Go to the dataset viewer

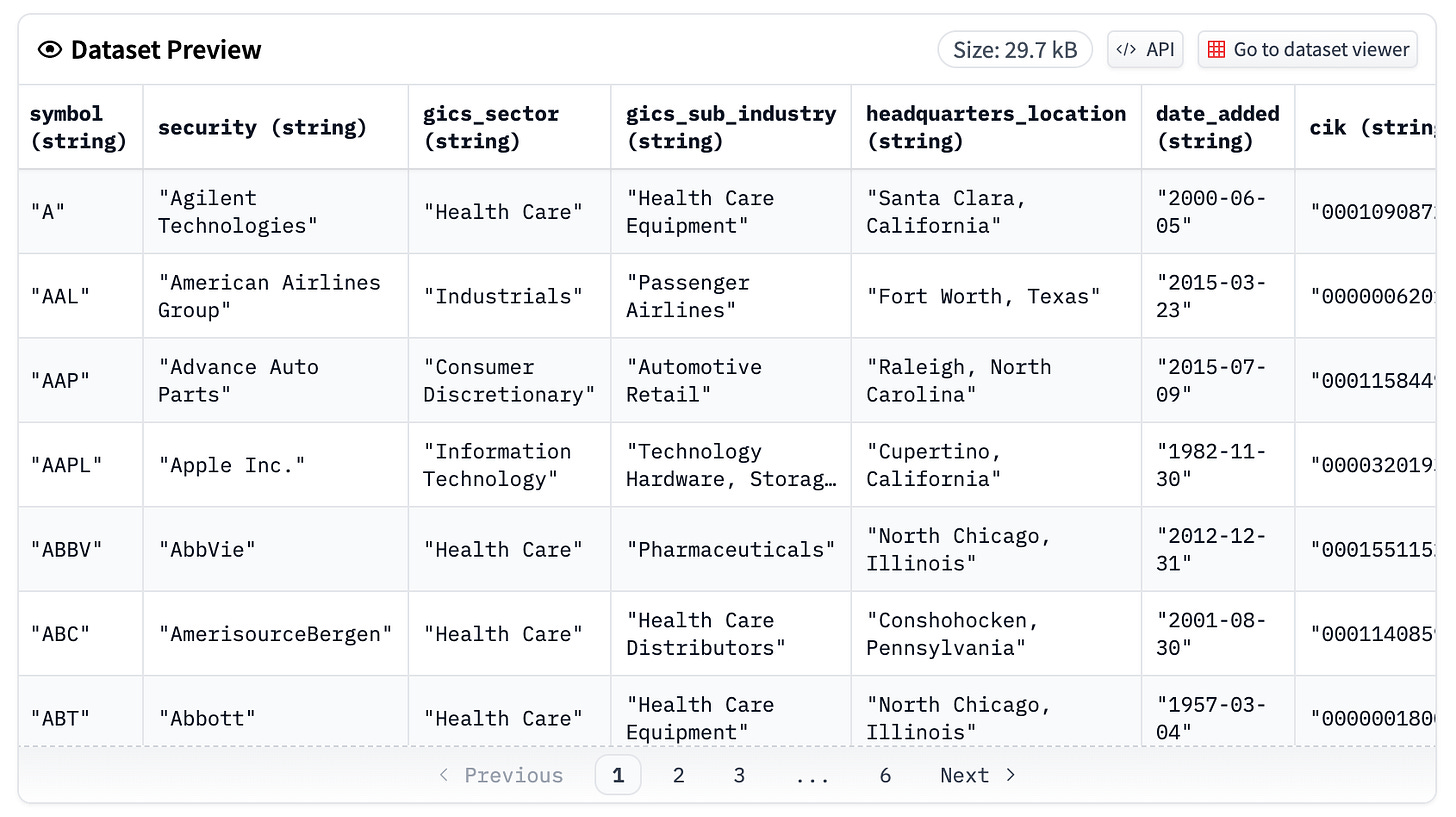click(x=1307, y=48)
